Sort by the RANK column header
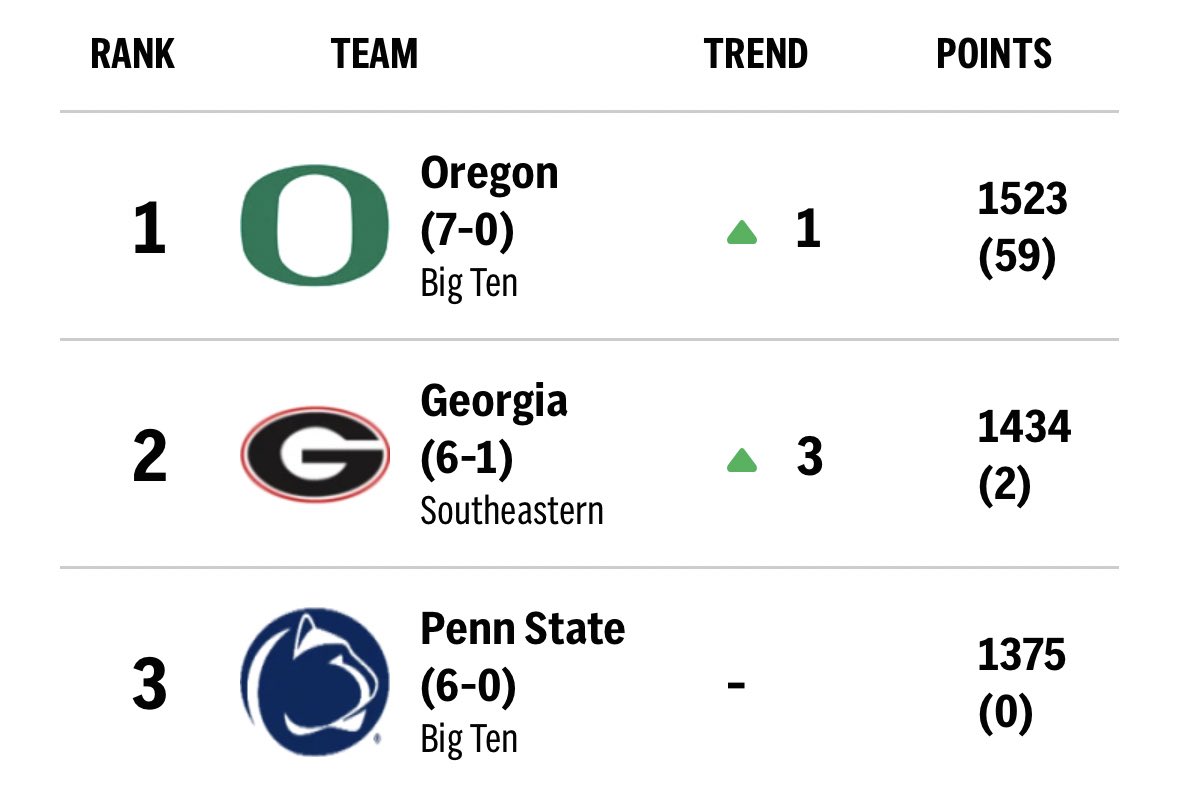The image size is (1178, 794). click(x=132, y=54)
